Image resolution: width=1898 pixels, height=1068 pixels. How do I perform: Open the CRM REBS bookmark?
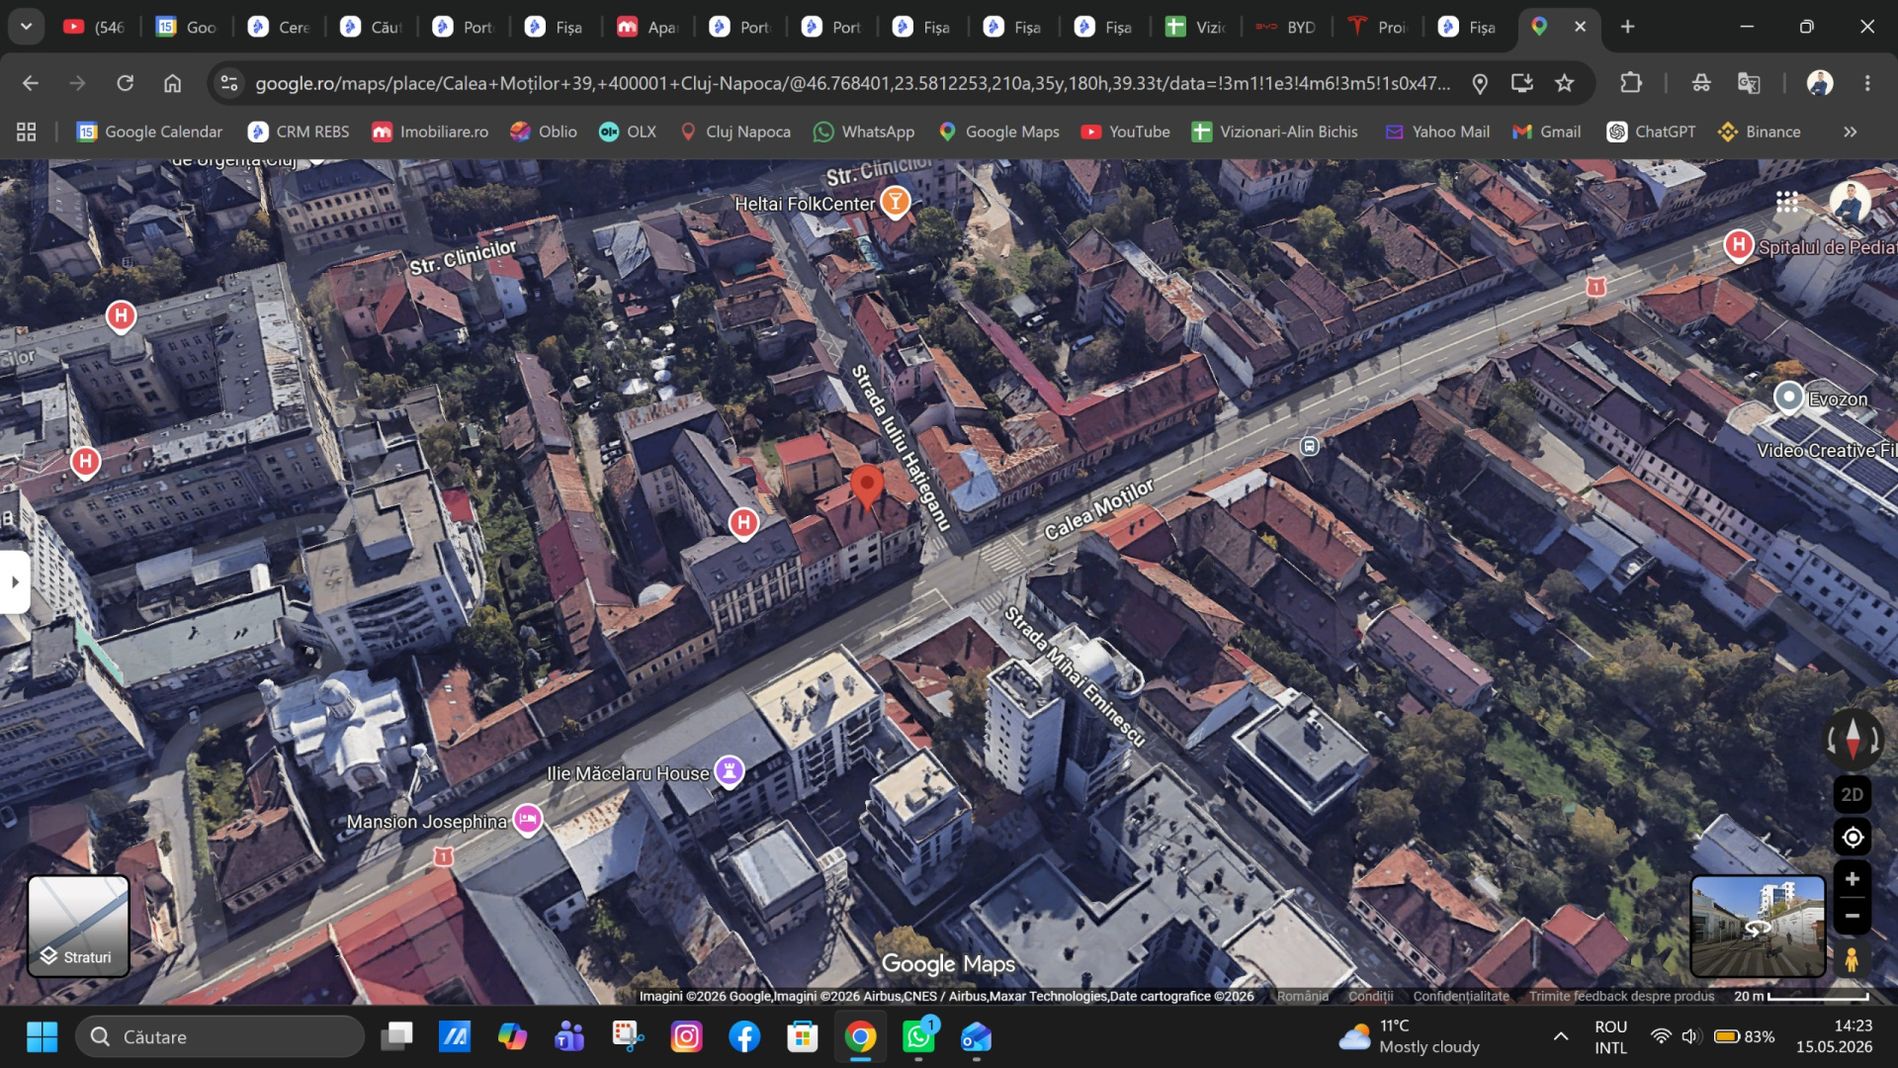pyautogui.click(x=299, y=132)
